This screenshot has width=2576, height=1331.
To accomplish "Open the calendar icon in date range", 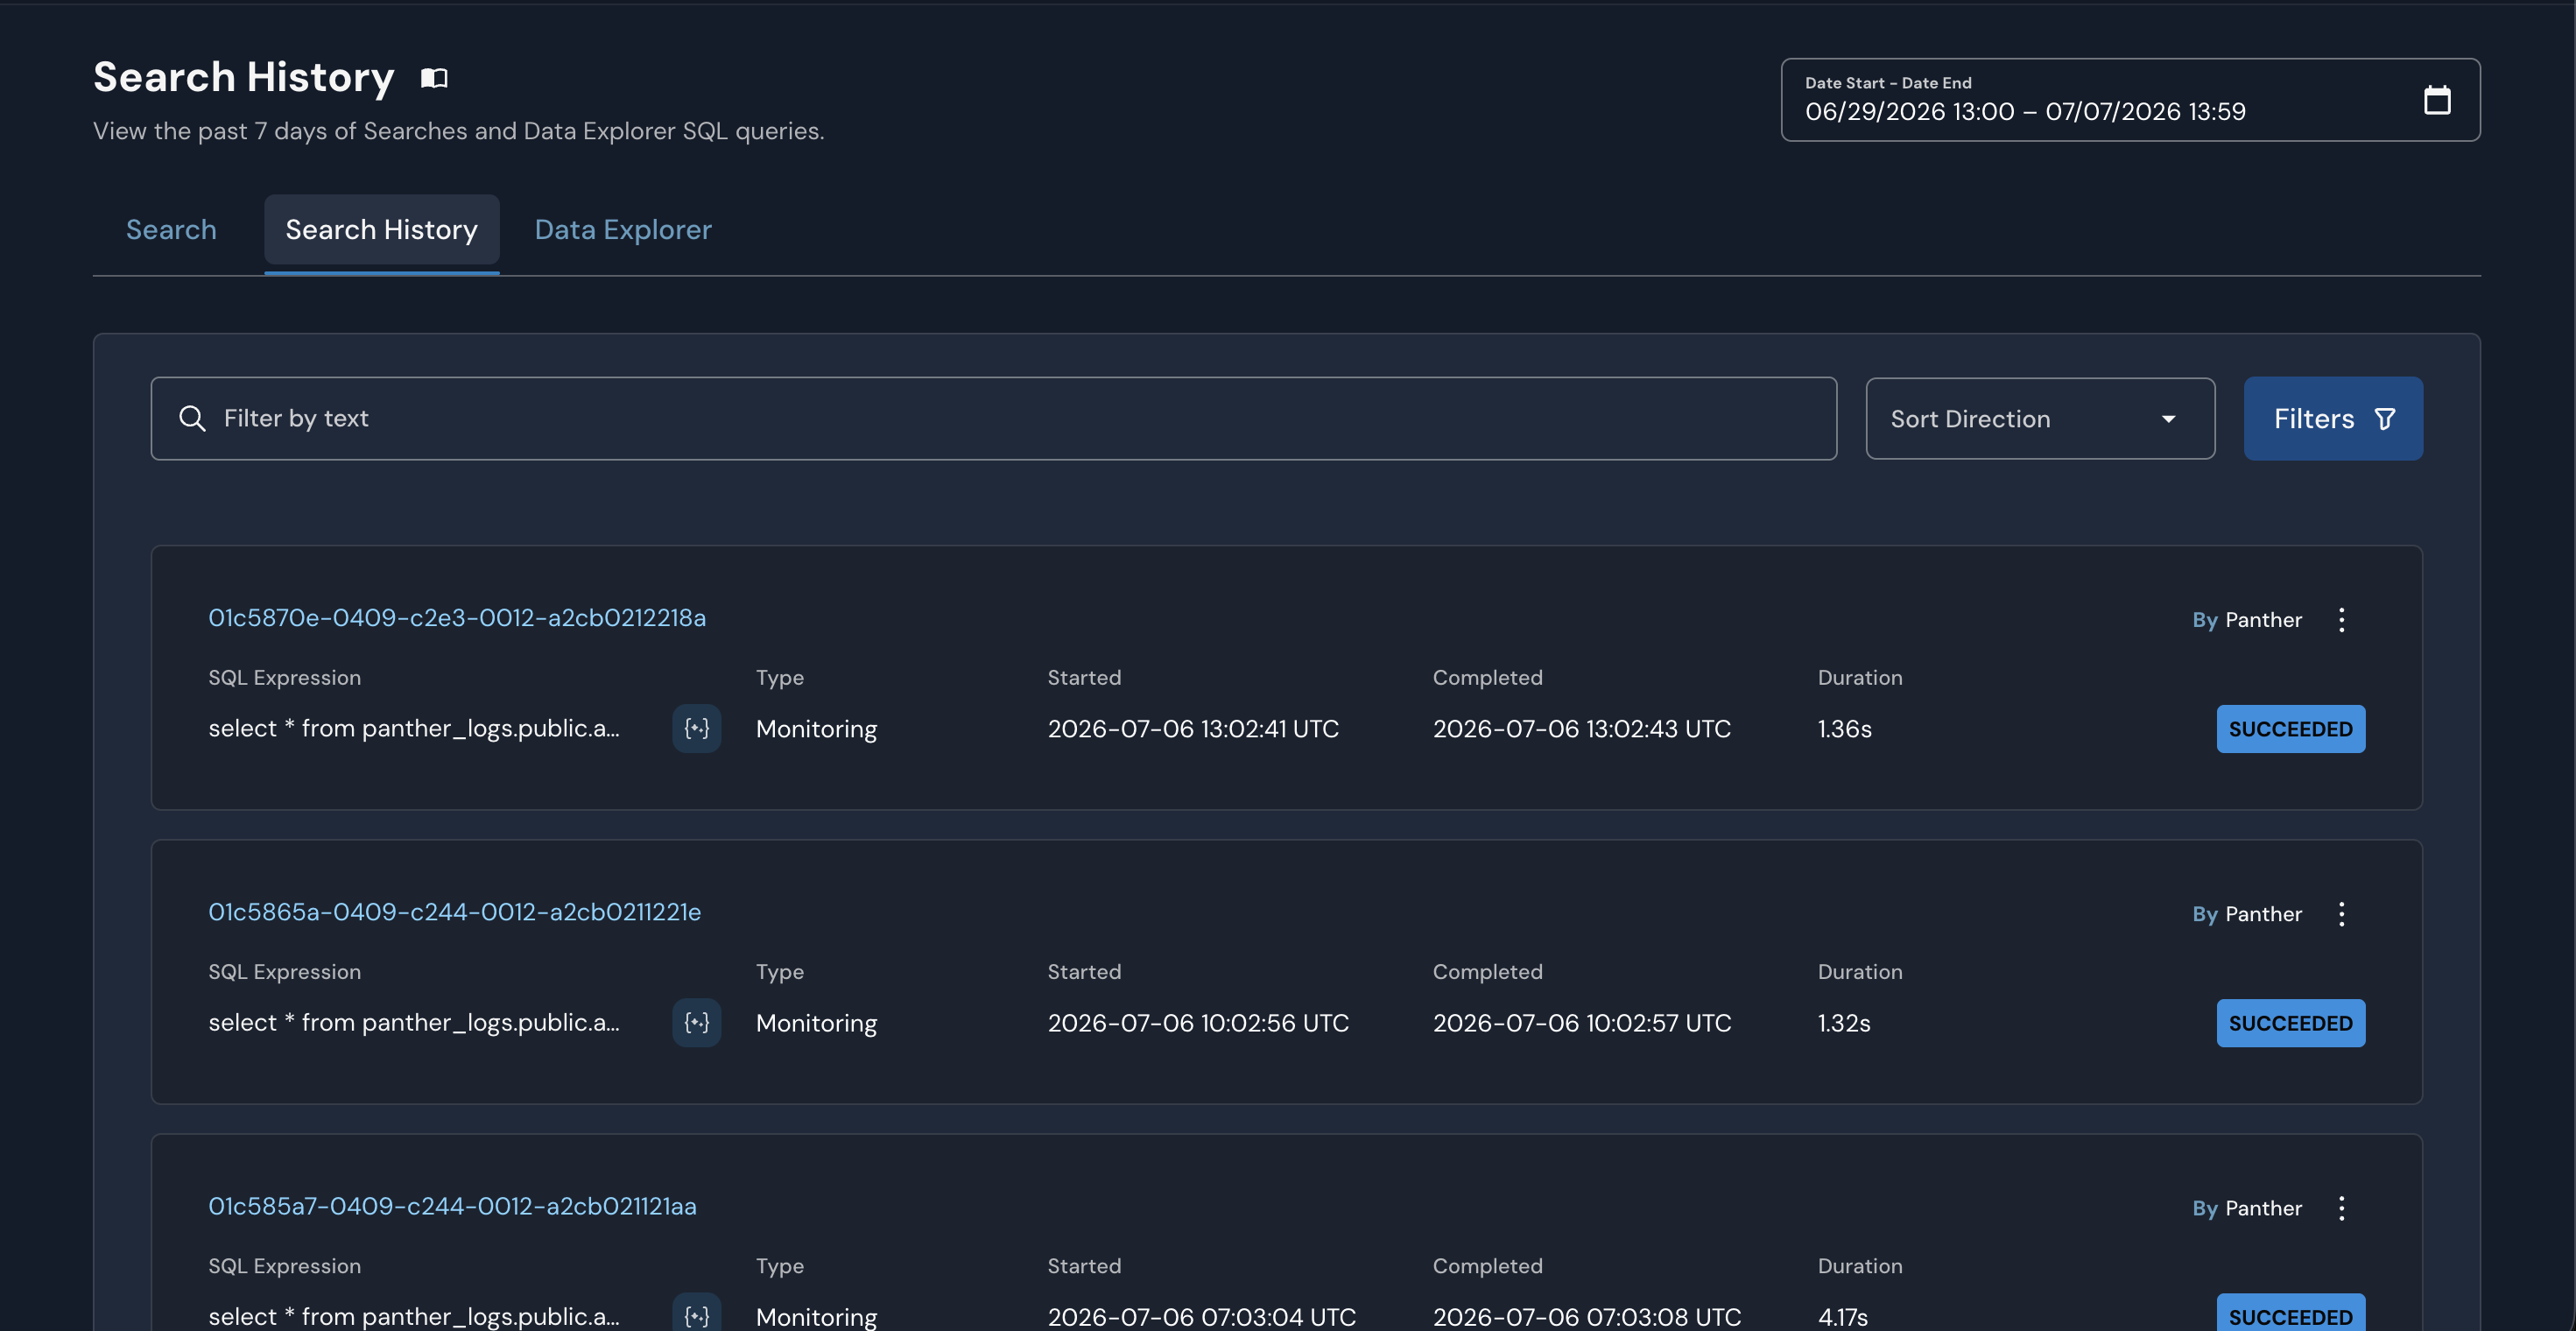I will coord(2437,100).
